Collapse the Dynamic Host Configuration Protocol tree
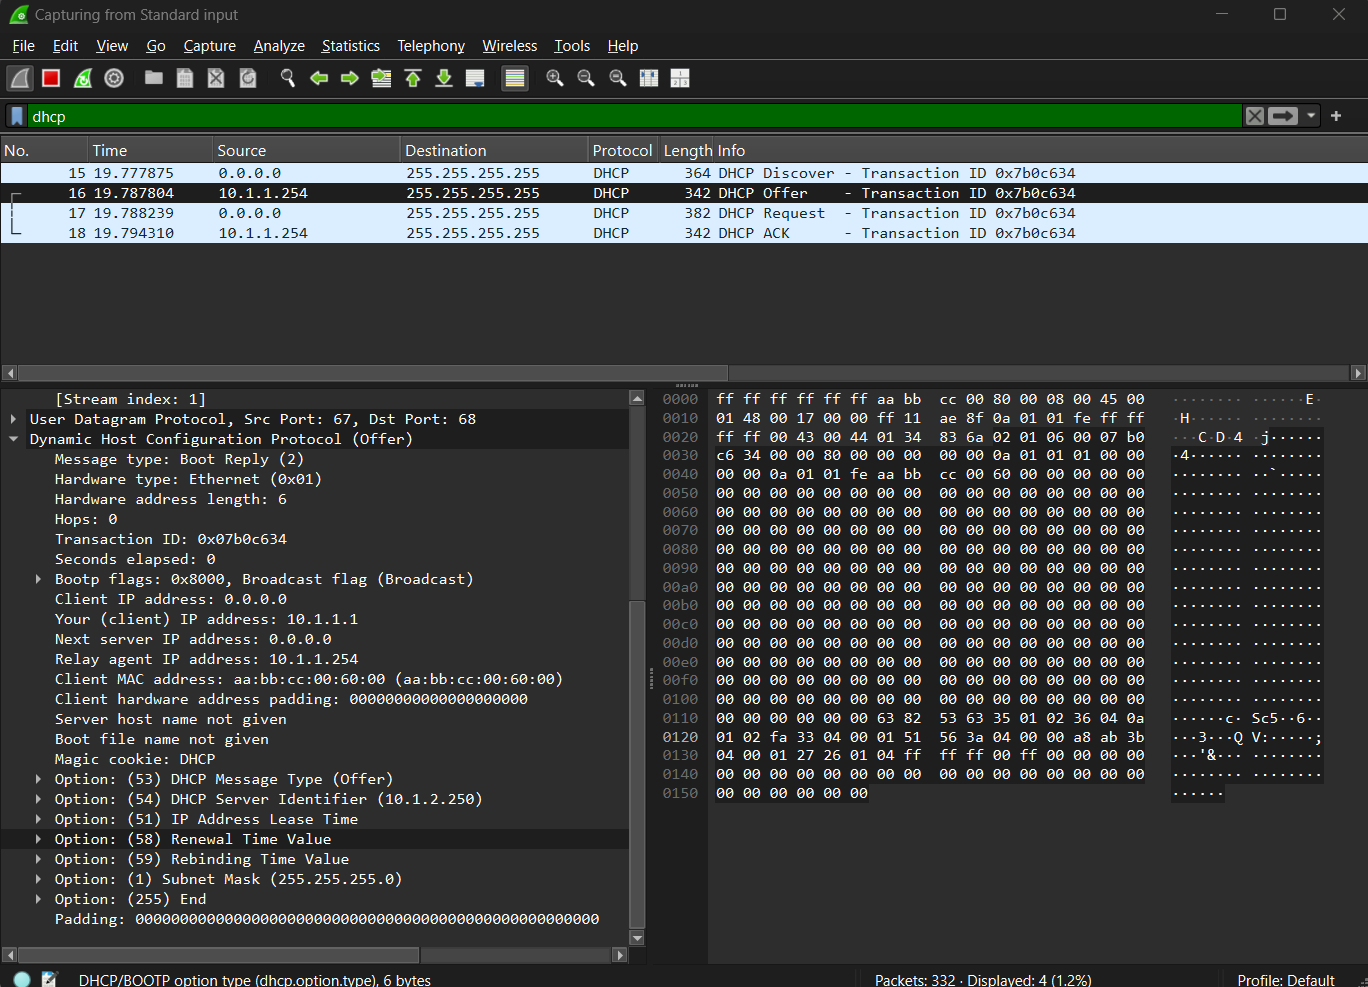 pos(14,439)
